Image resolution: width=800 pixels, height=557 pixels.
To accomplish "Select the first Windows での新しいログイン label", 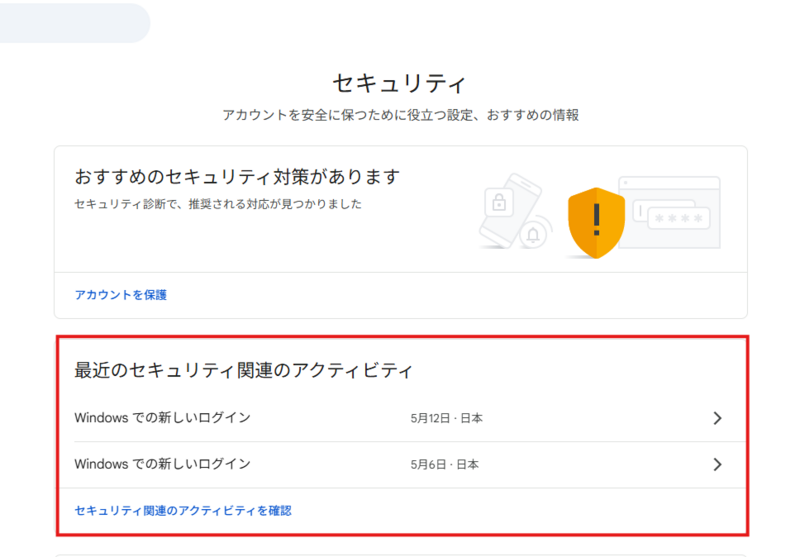I will (x=162, y=418).
